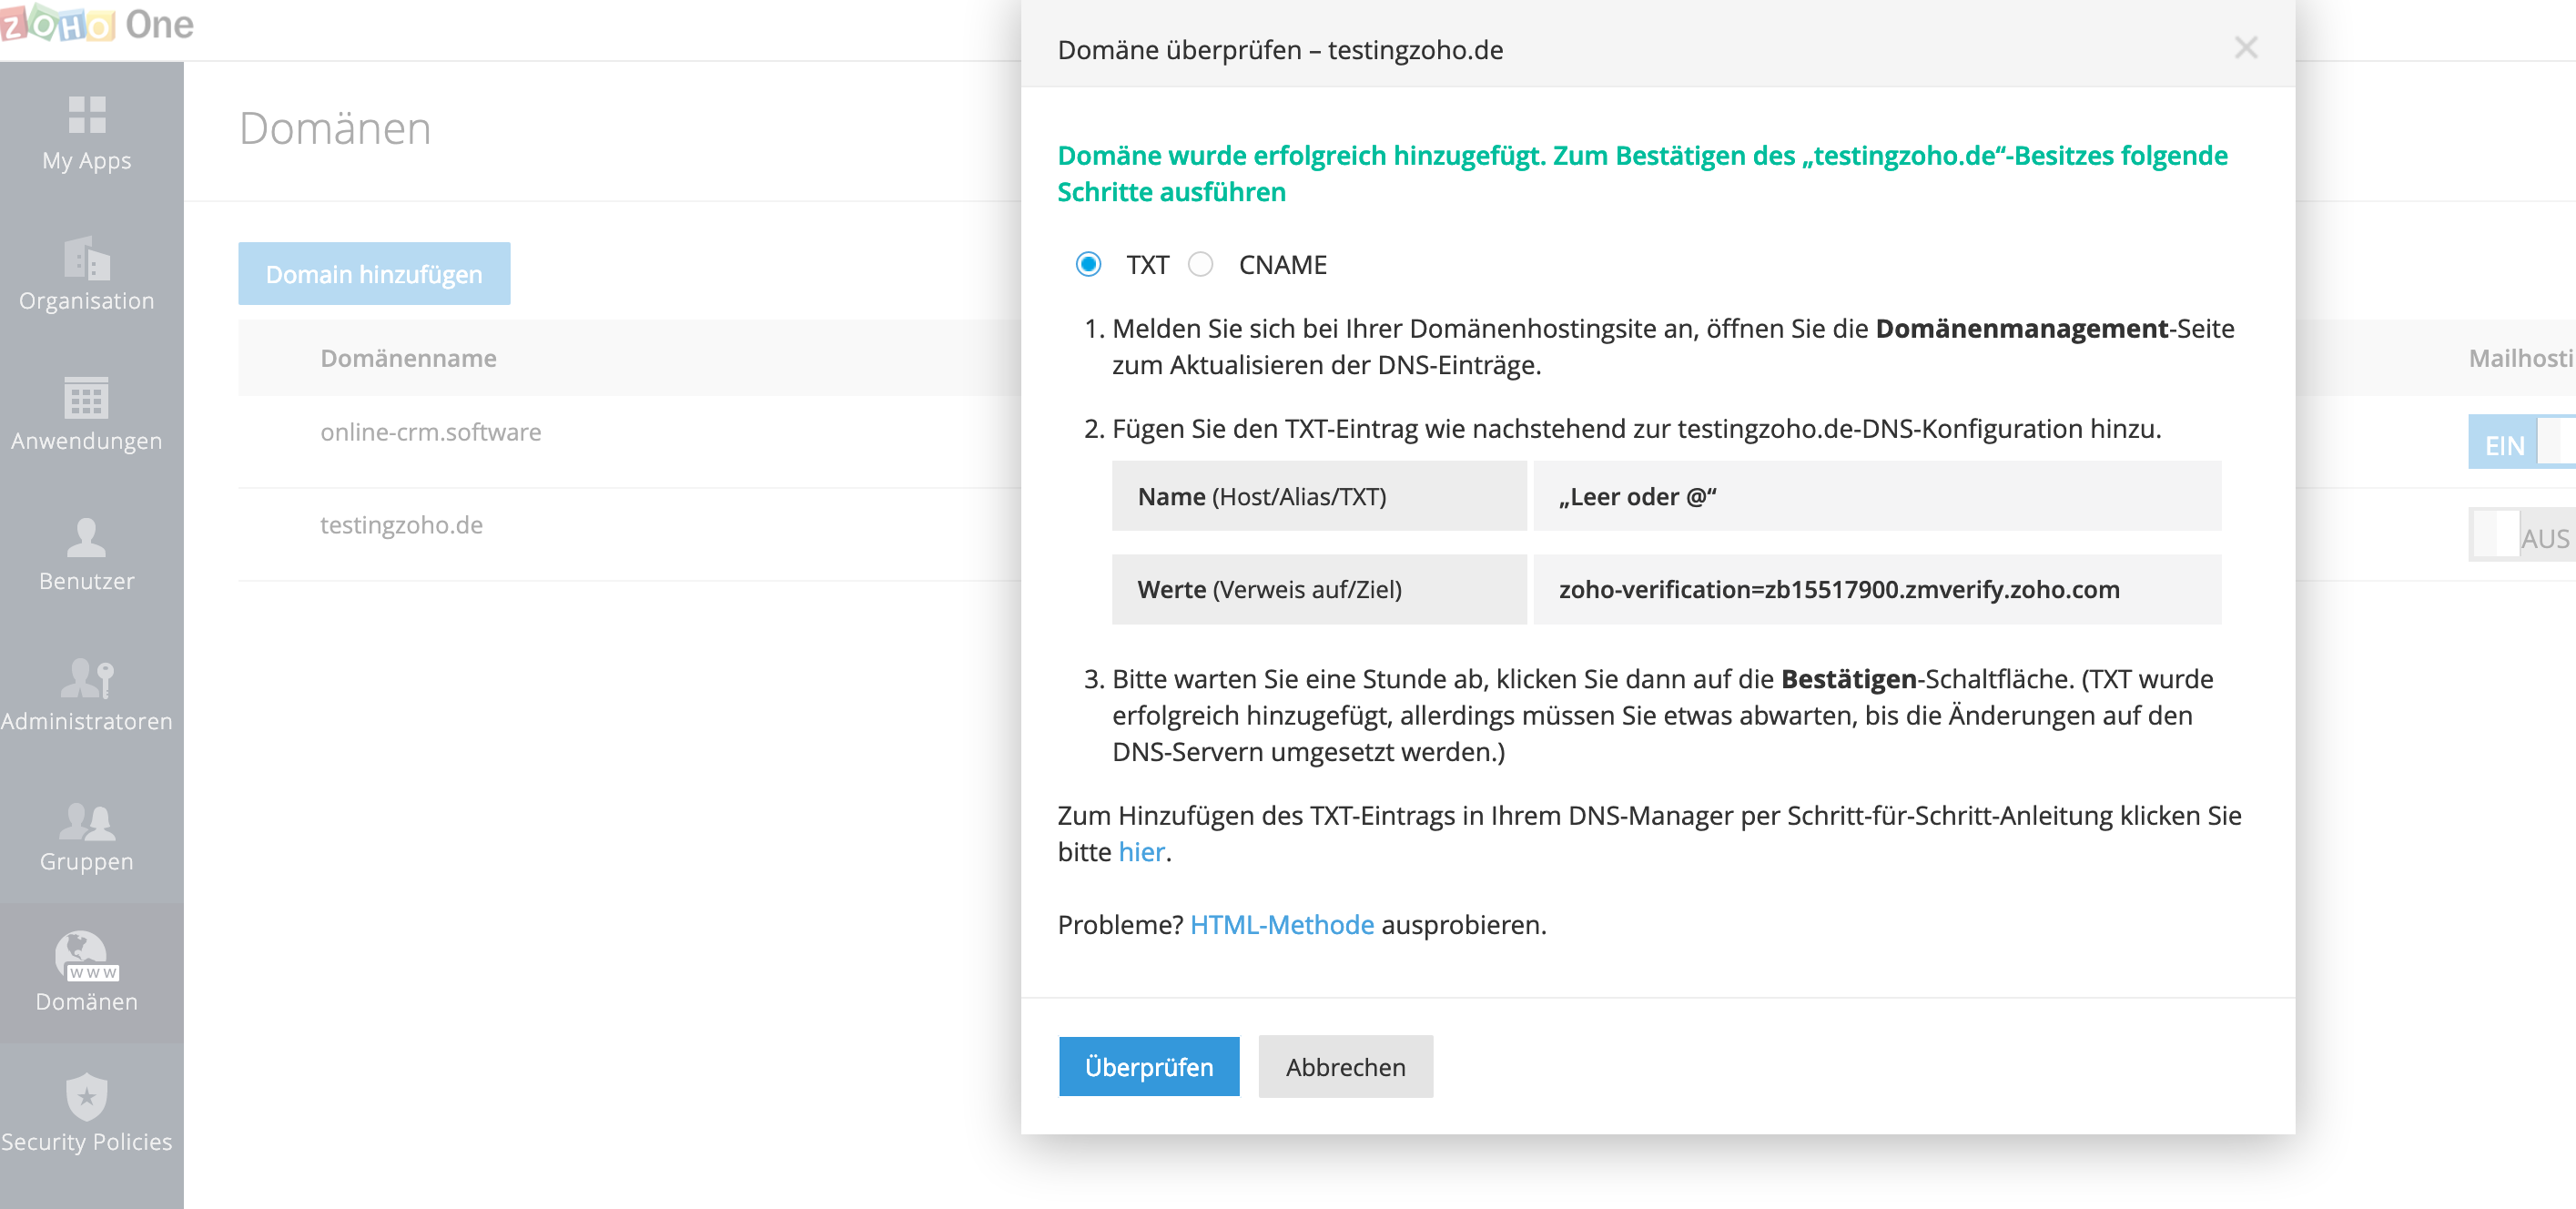Close the Domäne überprüfen dialog
The height and width of the screenshot is (1209, 2576).
pos(2246,48)
